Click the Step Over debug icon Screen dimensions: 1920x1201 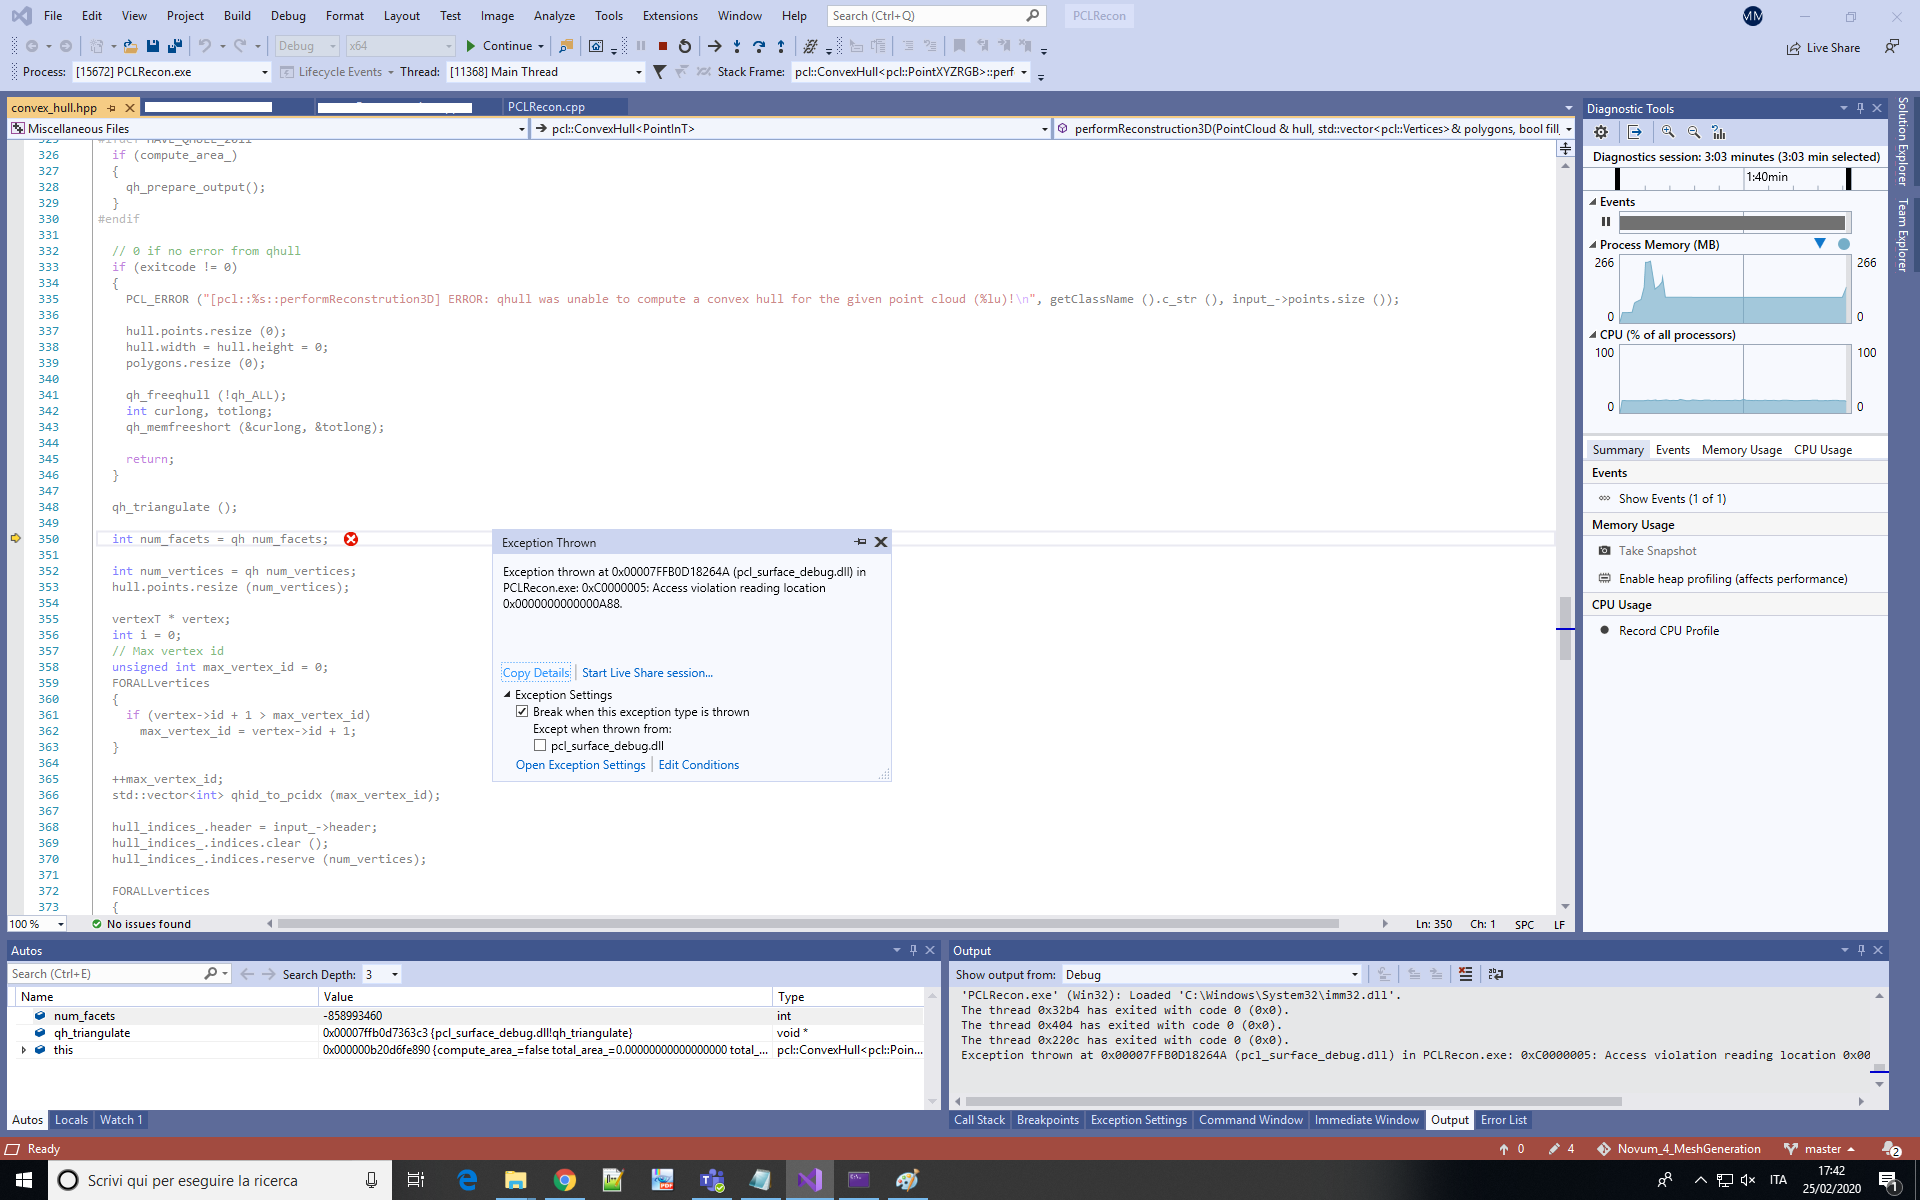pyautogui.click(x=759, y=46)
